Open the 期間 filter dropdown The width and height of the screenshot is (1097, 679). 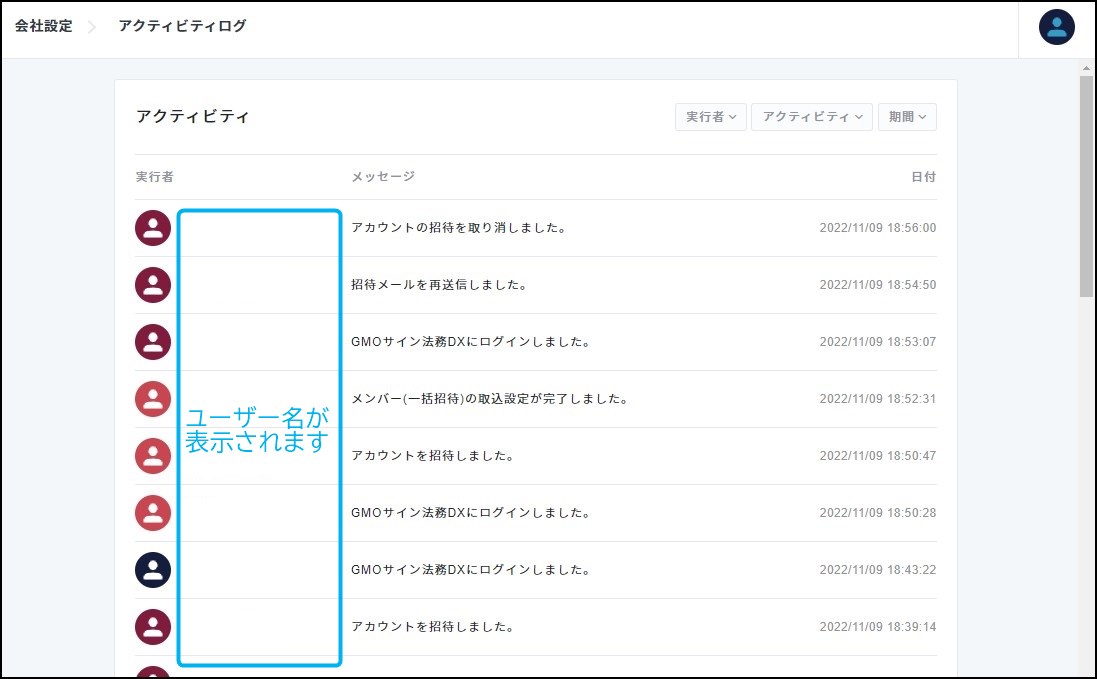pyautogui.click(x=907, y=117)
